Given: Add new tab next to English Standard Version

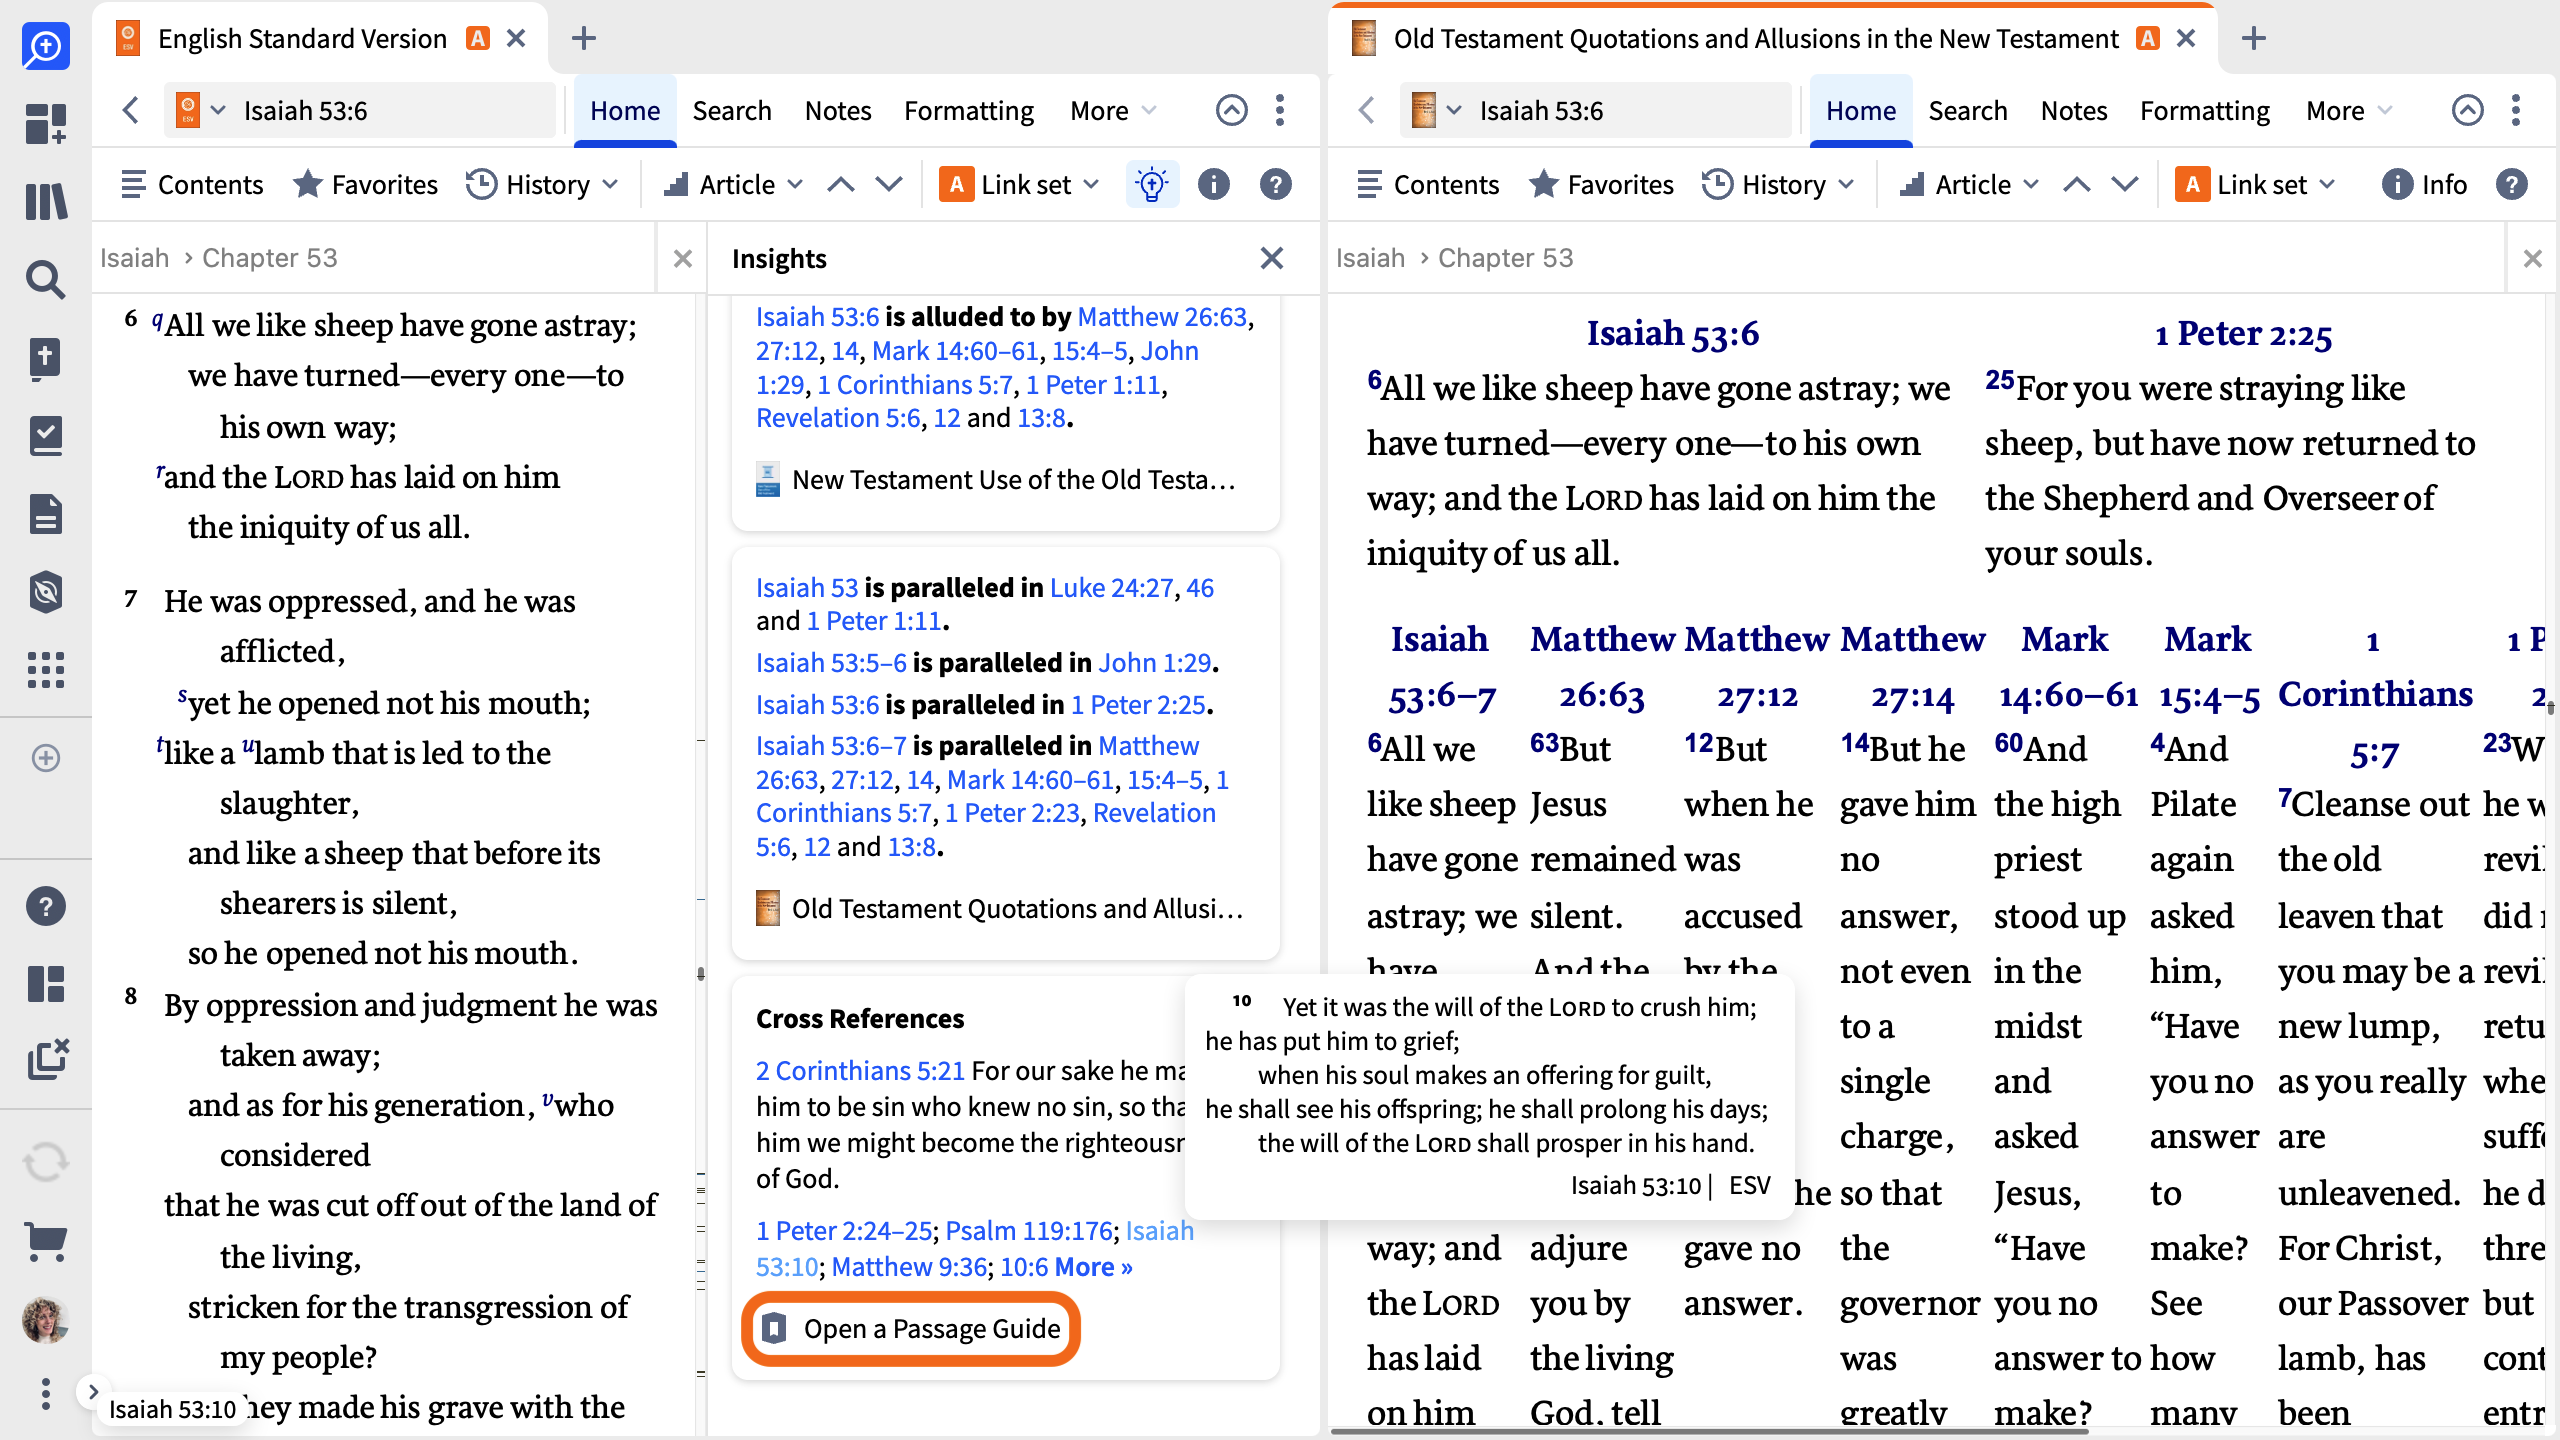Looking at the screenshot, I should tap(584, 38).
